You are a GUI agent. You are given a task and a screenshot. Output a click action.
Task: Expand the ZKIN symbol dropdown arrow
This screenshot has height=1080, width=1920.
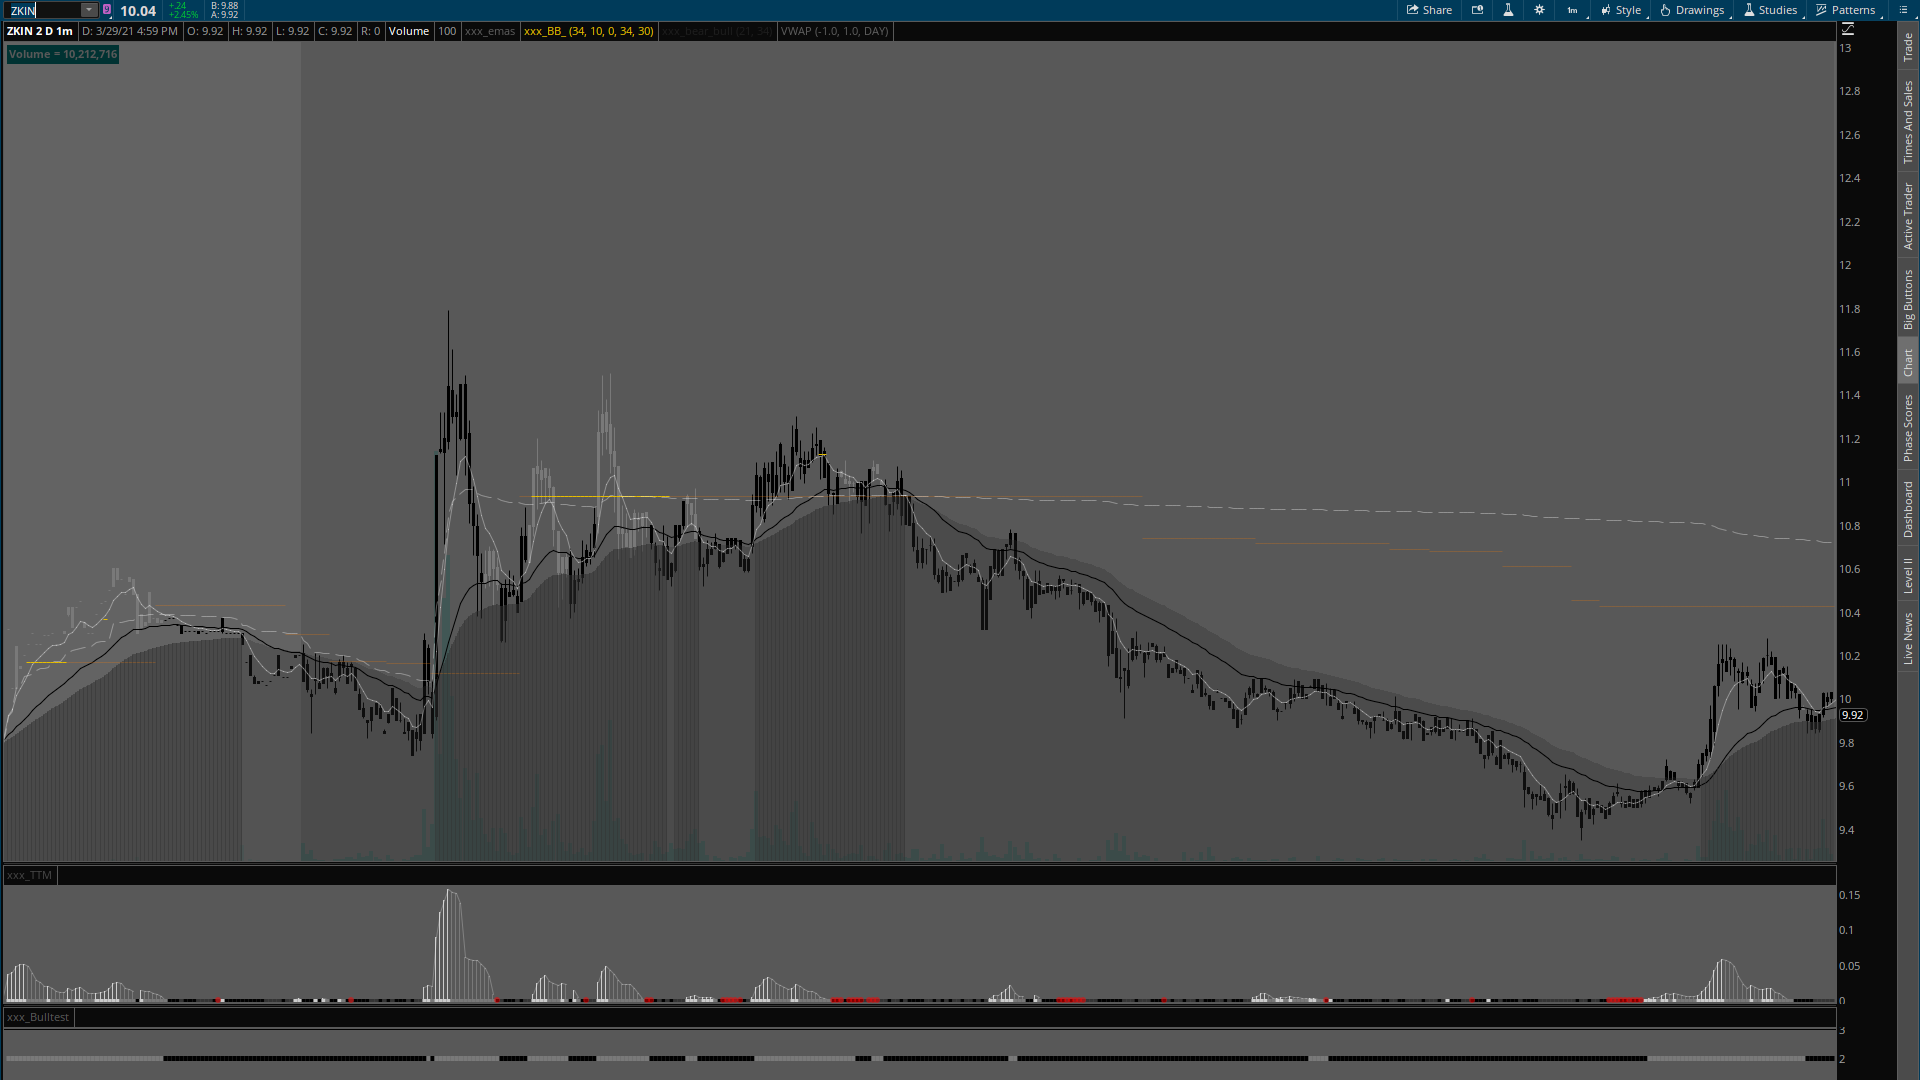click(x=88, y=10)
